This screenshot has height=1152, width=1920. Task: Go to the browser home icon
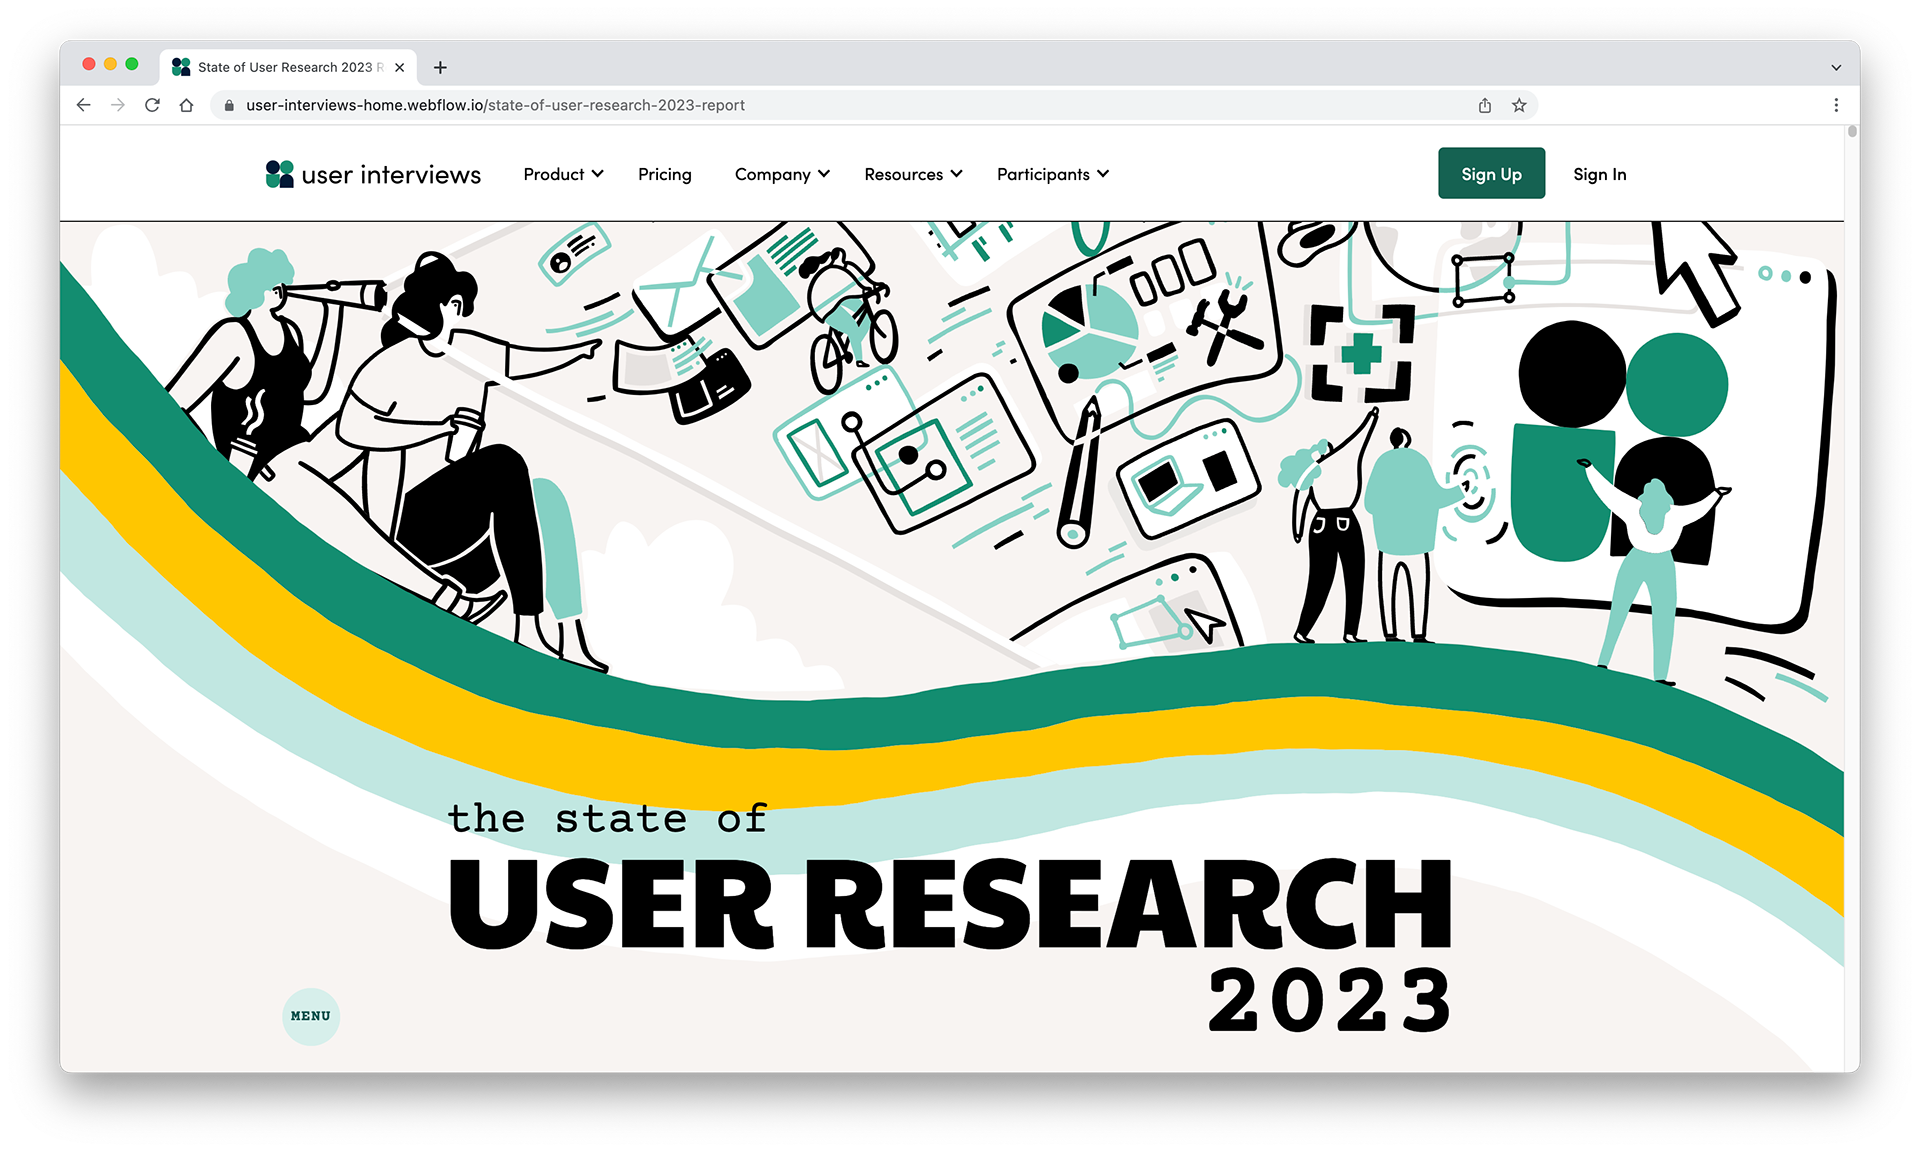click(186, 105)
